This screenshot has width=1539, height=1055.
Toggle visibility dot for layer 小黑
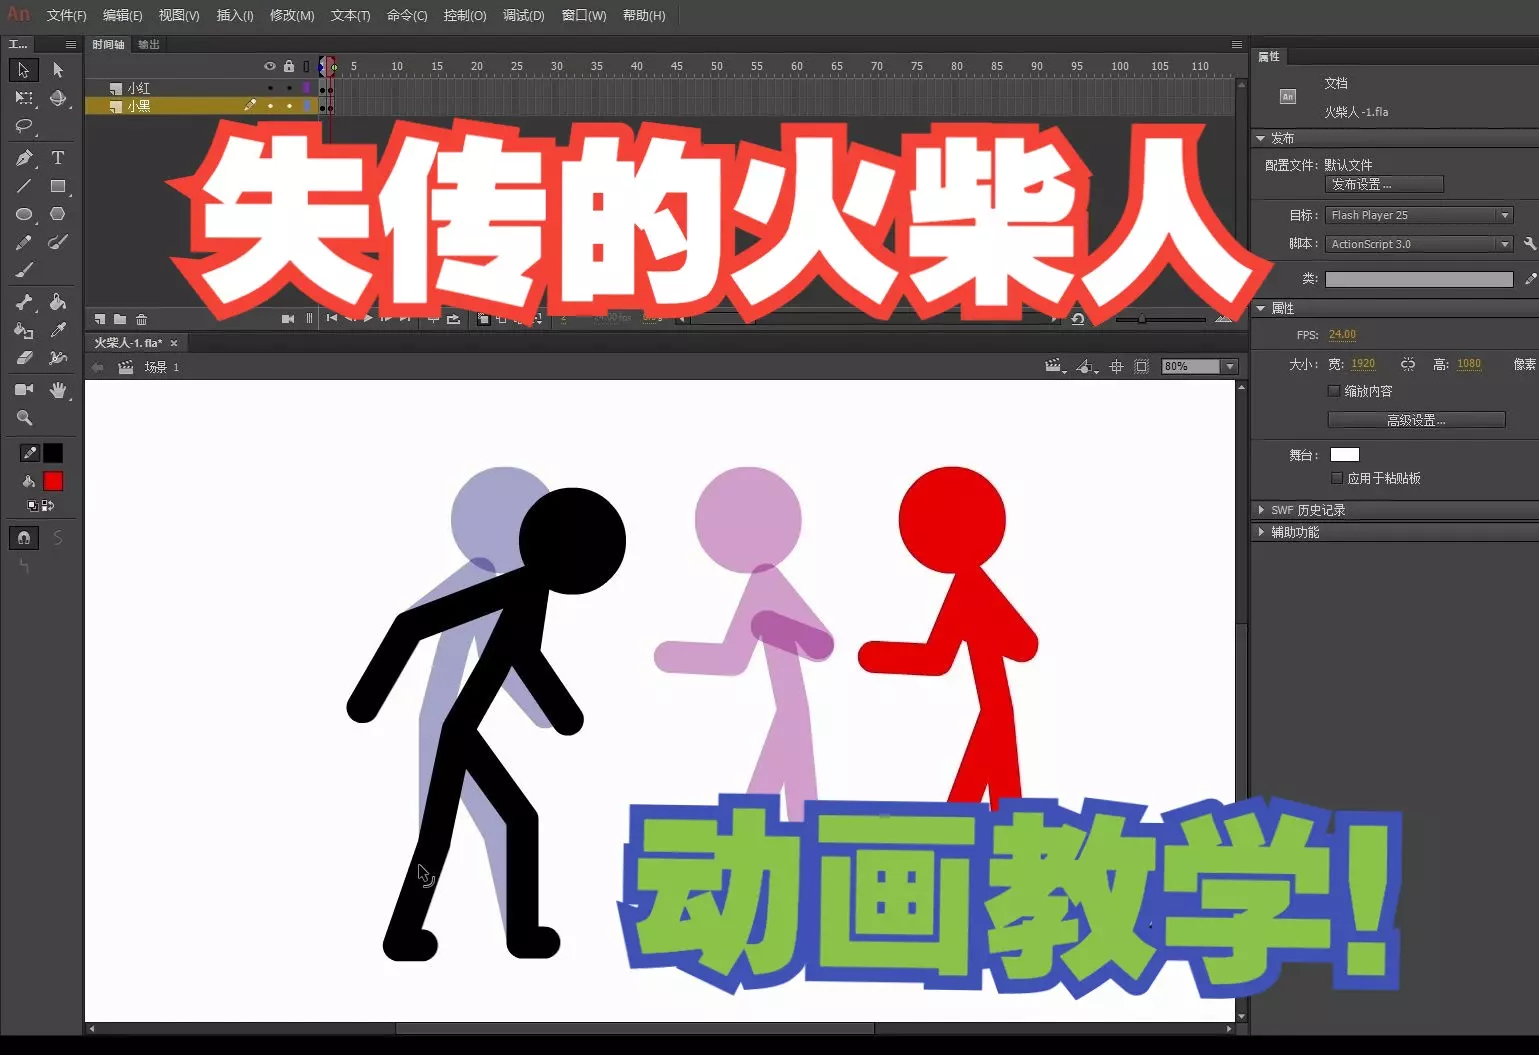click(x=270, y=105)
